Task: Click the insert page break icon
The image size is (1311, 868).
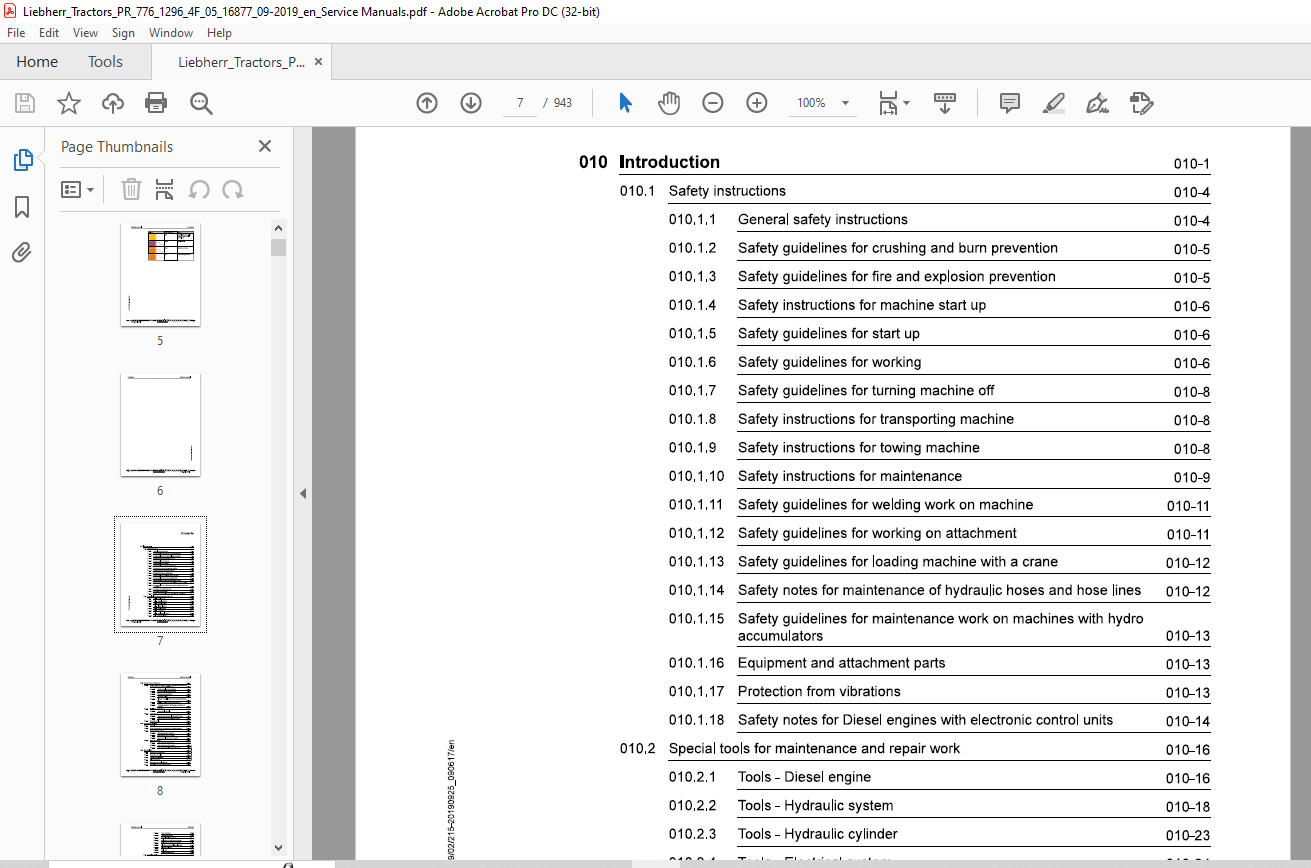Action: coord(165,189)
